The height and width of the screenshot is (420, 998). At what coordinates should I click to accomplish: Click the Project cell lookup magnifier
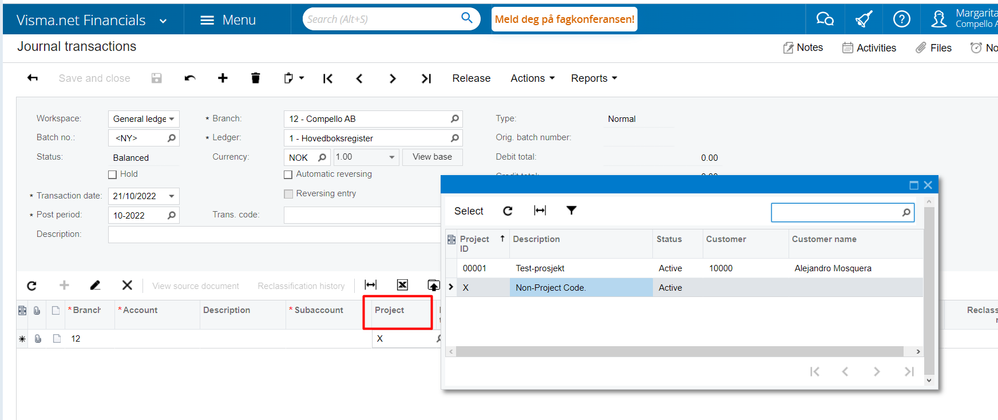coord(439,340)
